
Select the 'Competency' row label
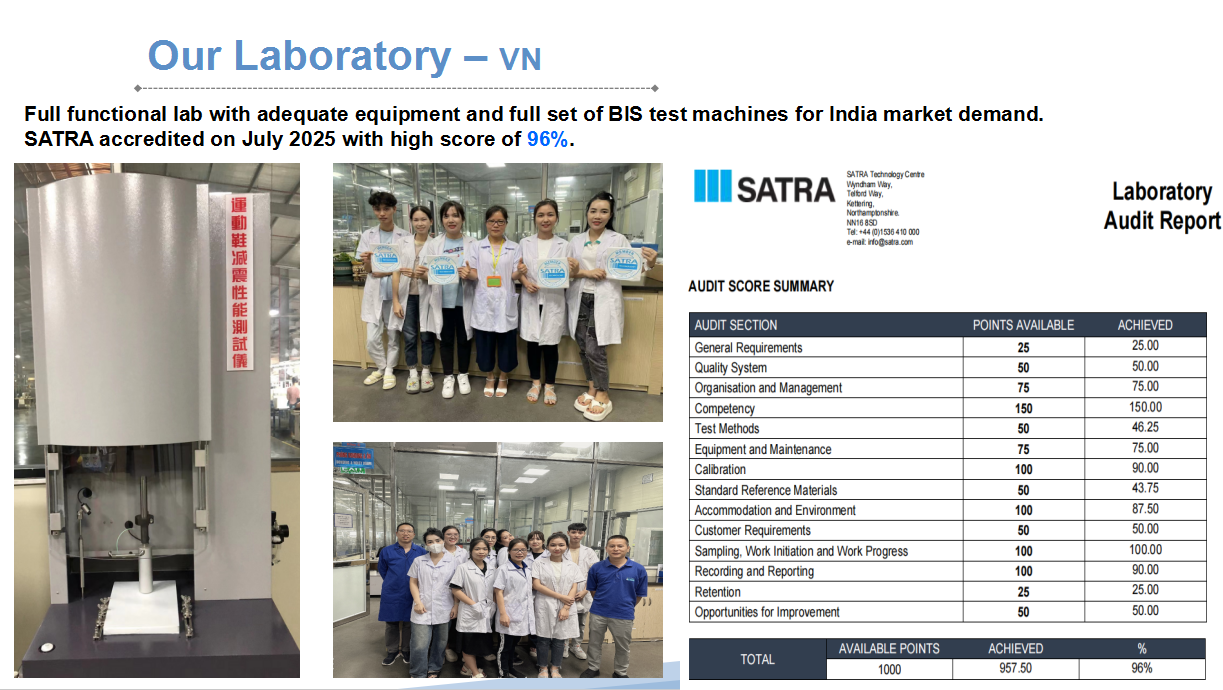(724, 408)
